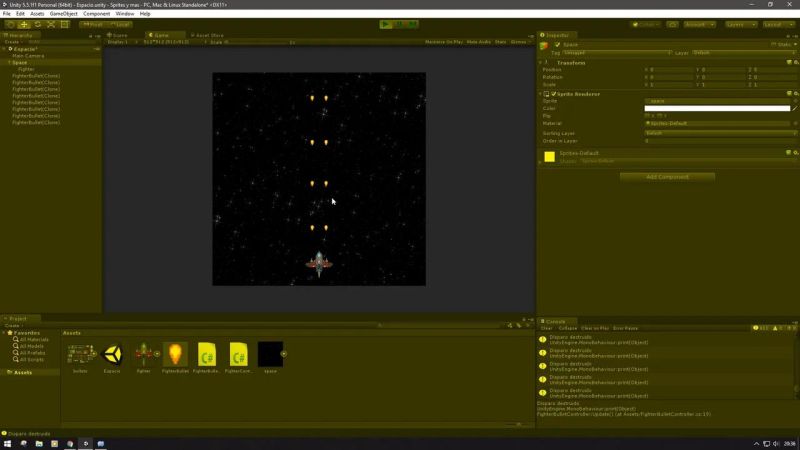Viewport: 800px width, 450px height.
Task: Open the Window menu
Action: (124, 14)
